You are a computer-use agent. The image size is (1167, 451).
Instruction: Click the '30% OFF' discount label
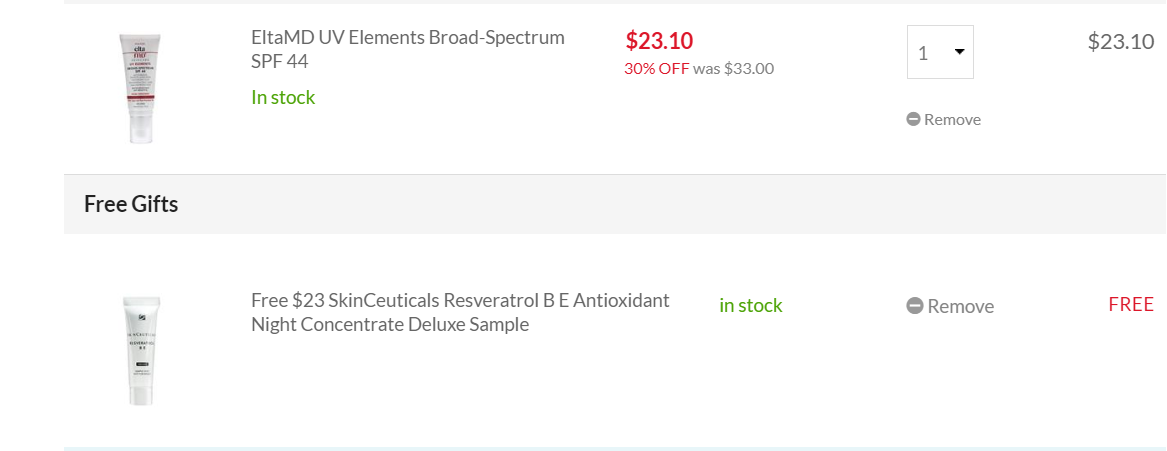point(656,69)
